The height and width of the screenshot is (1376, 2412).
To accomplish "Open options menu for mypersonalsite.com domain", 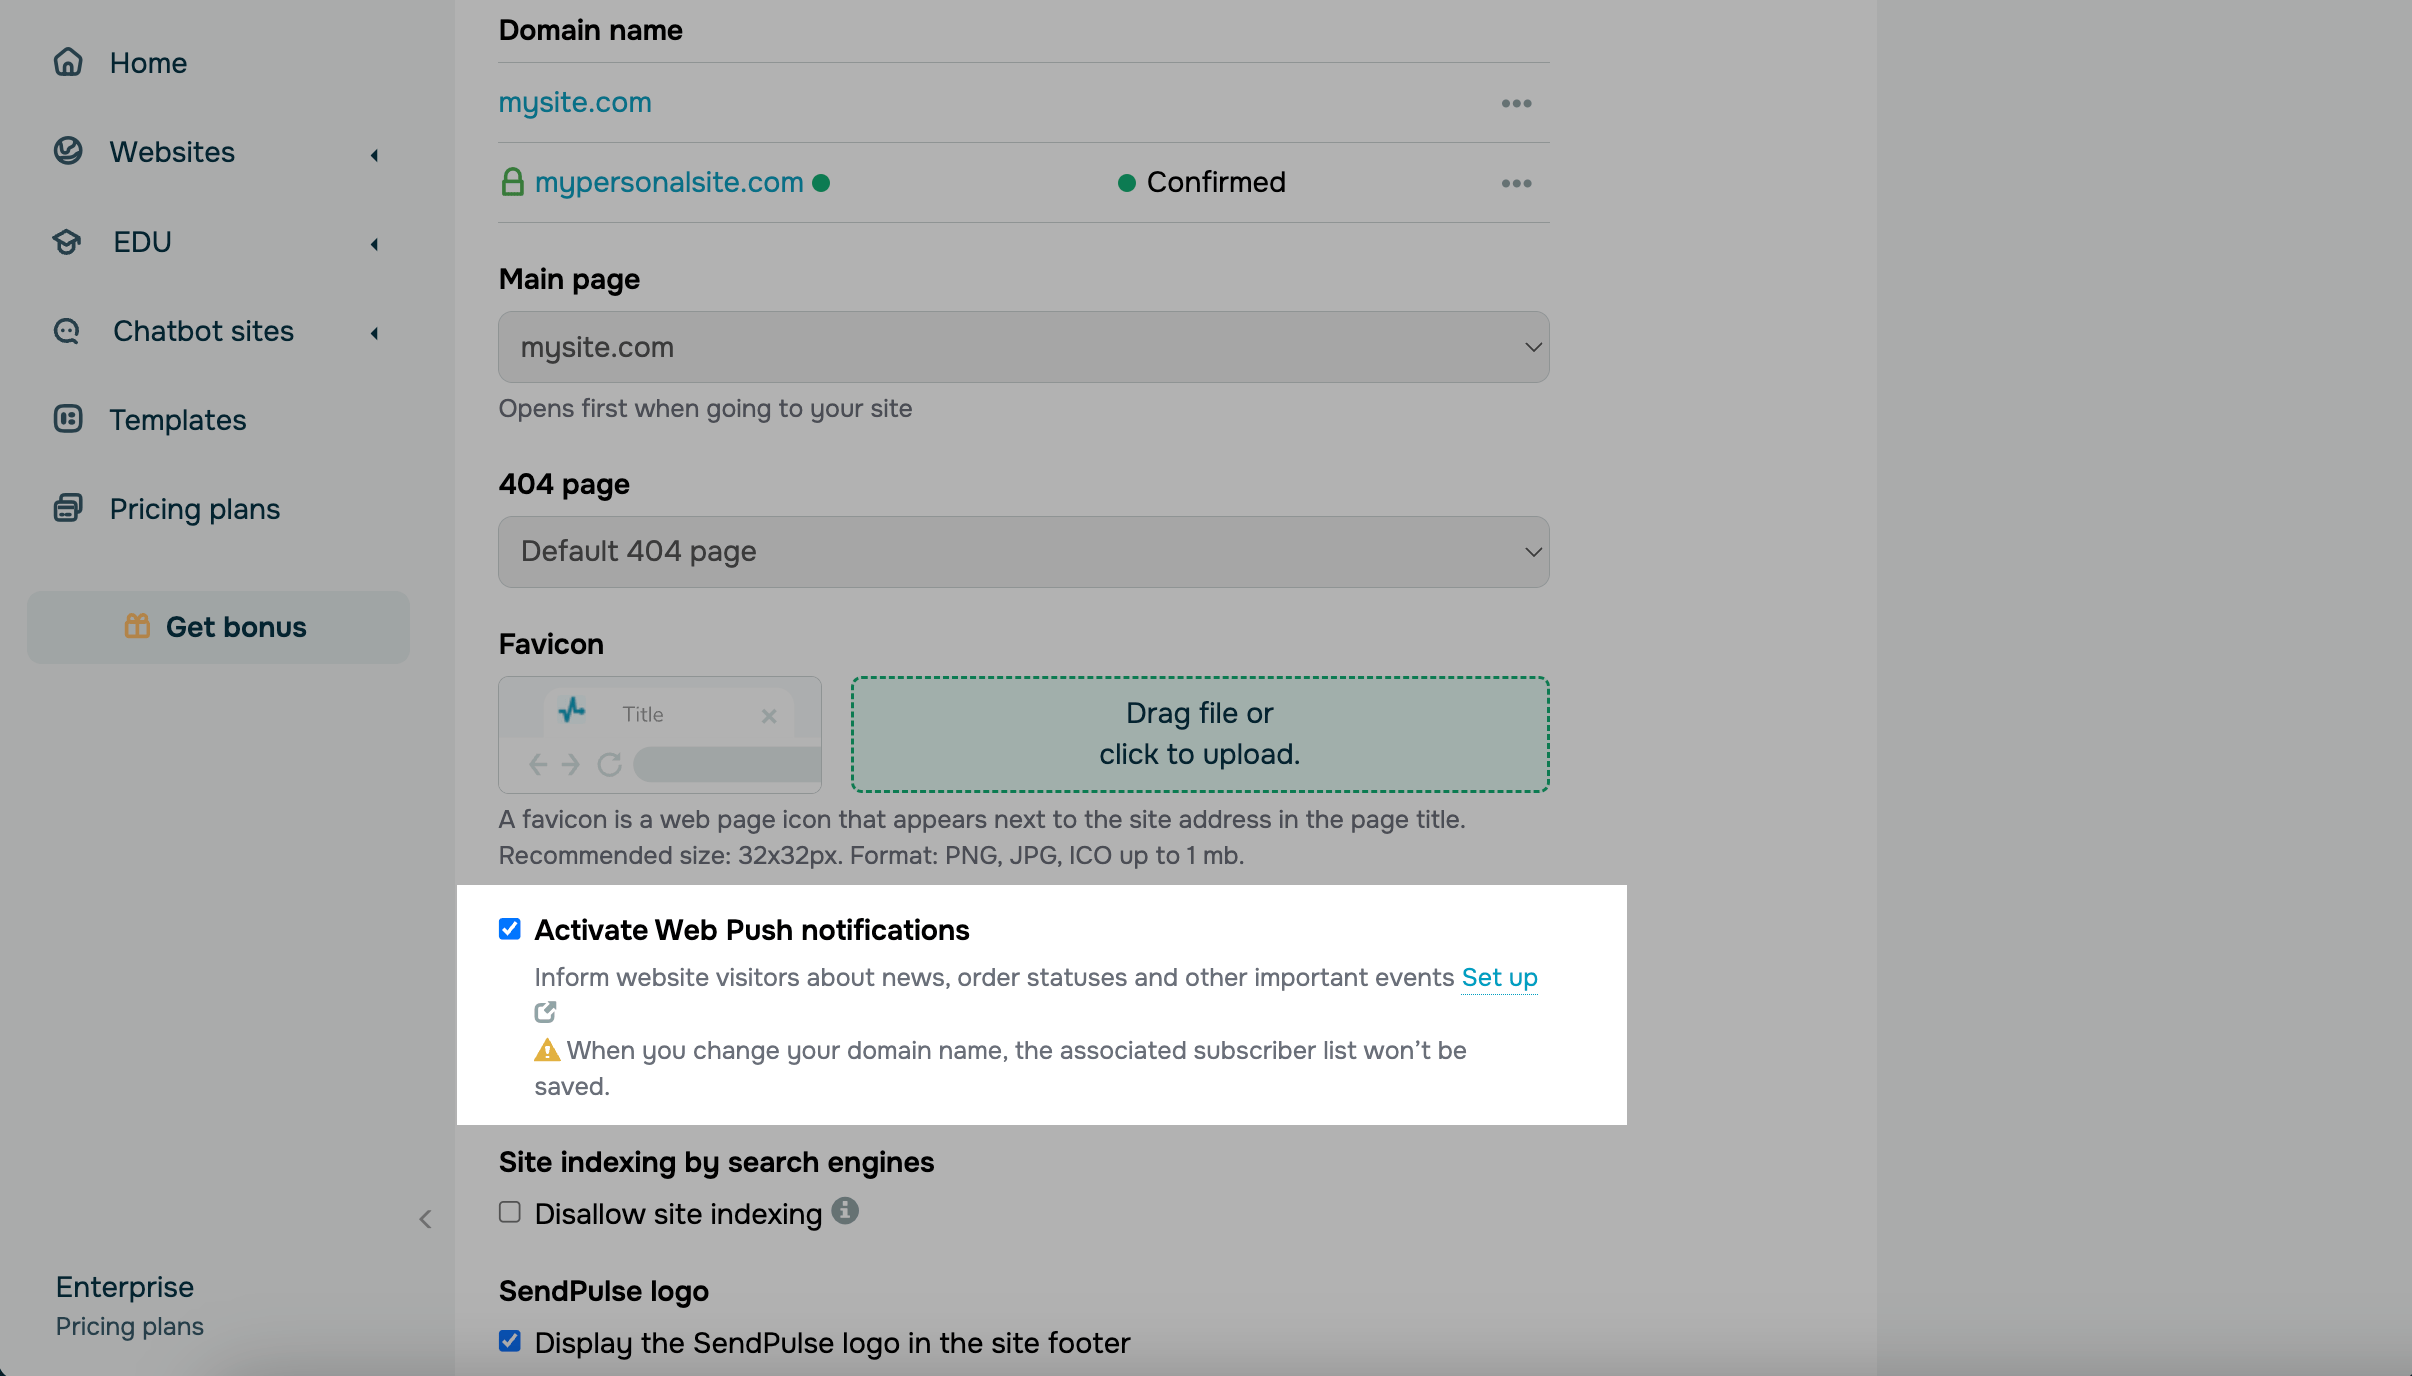I will (1516, 183).
